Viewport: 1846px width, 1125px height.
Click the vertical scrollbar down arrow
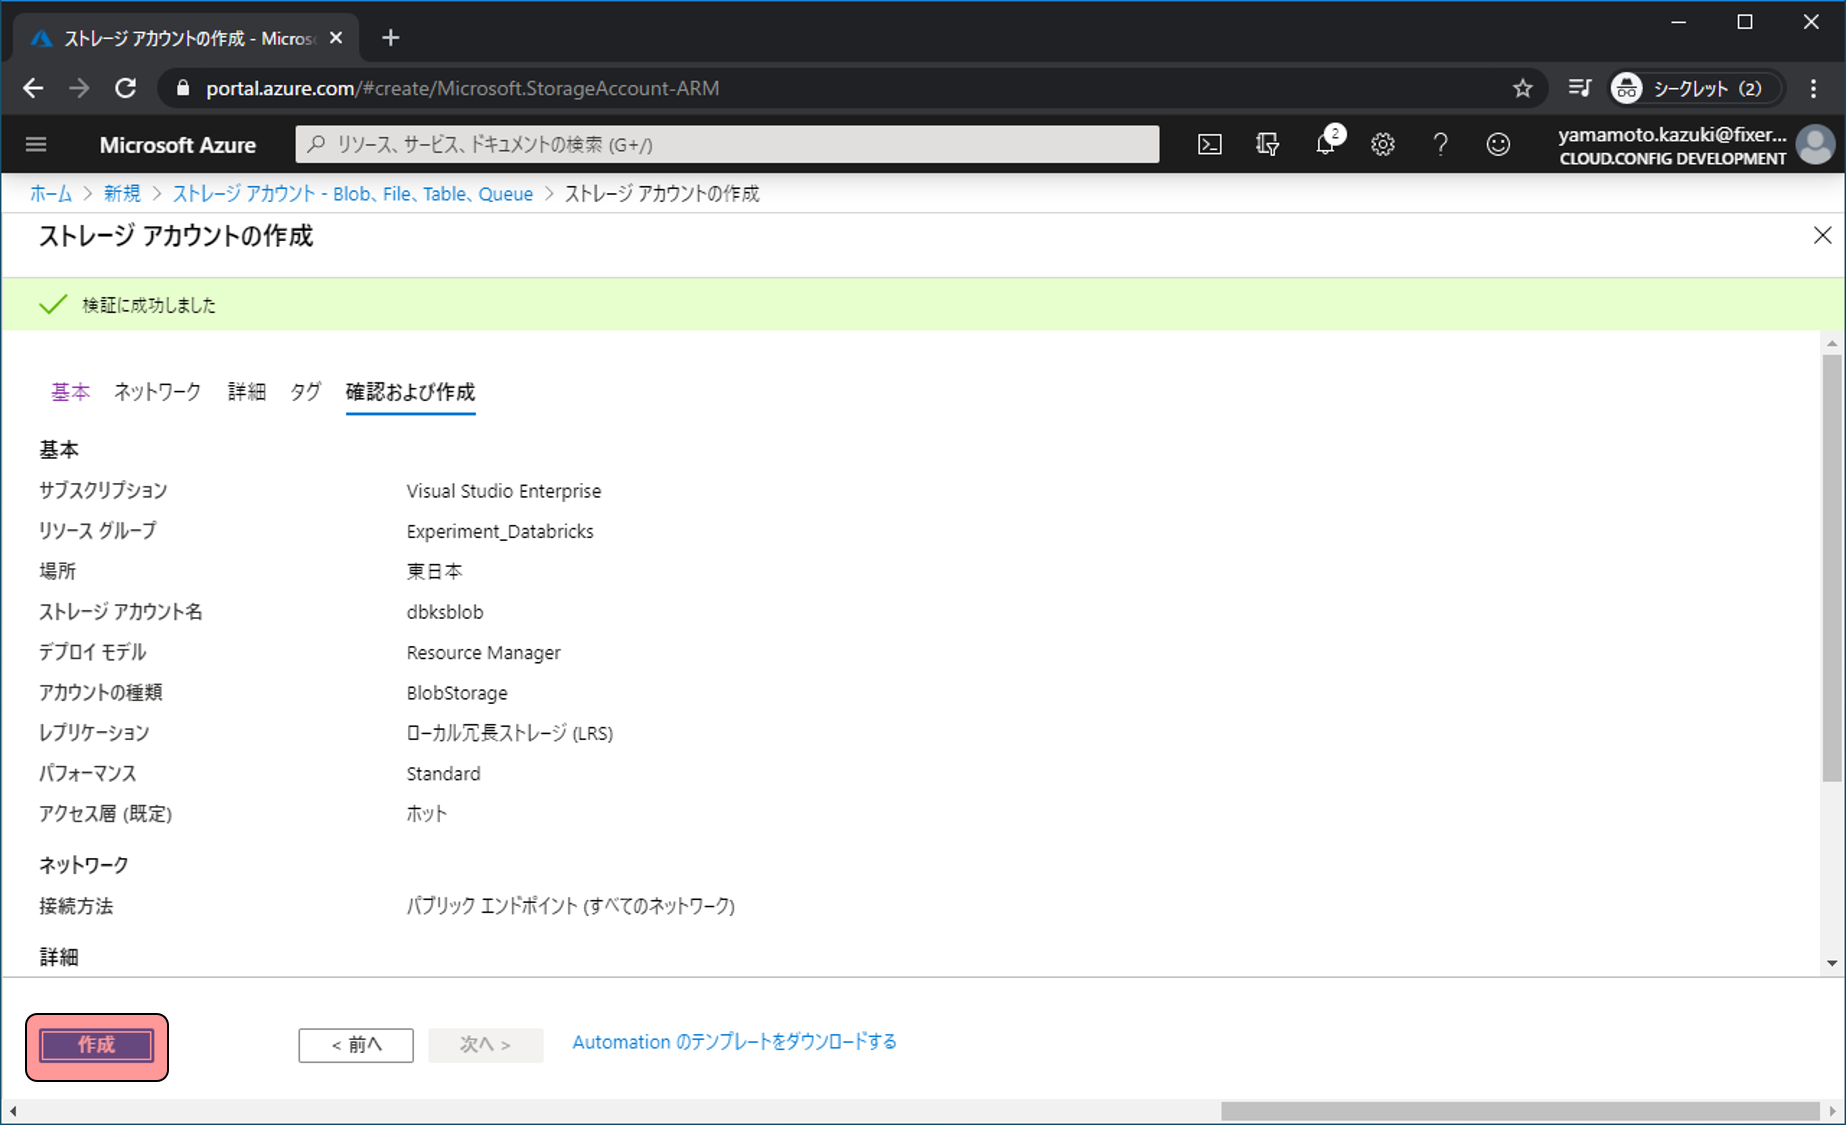coord(1832,963)
